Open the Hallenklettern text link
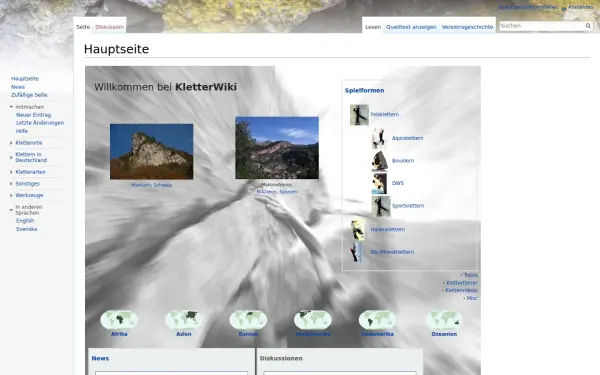The width and height of the screenshot is (600, 375). click(388, 229)
